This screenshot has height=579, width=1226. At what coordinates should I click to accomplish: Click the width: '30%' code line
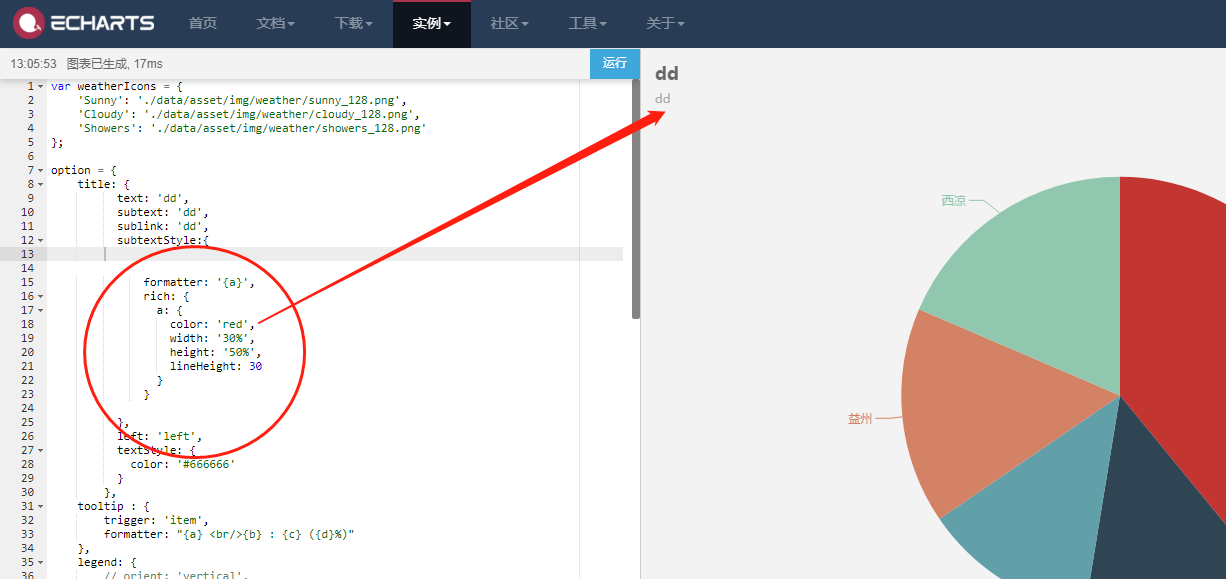point(216,338)
